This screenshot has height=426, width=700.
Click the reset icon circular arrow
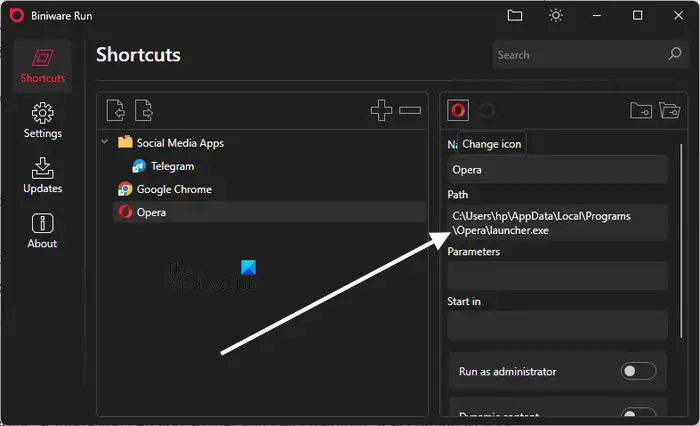487,110
